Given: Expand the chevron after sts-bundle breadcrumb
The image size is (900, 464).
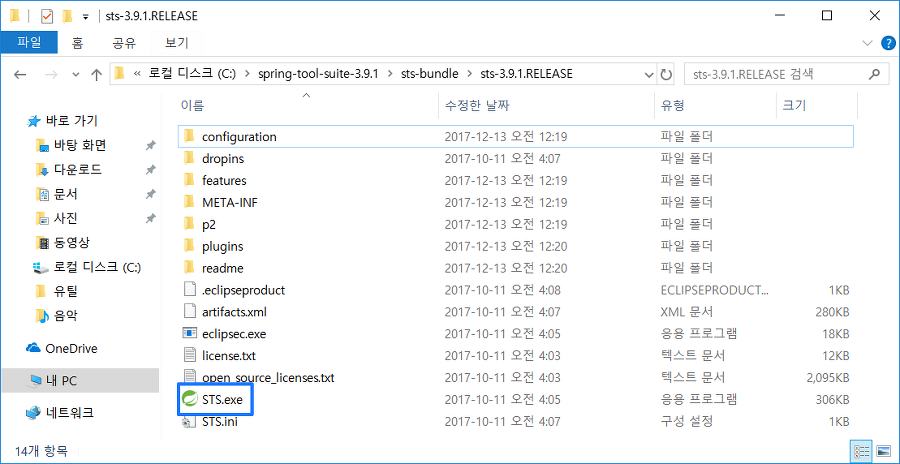Looking at the screenshot, I should tap(470, 74).
